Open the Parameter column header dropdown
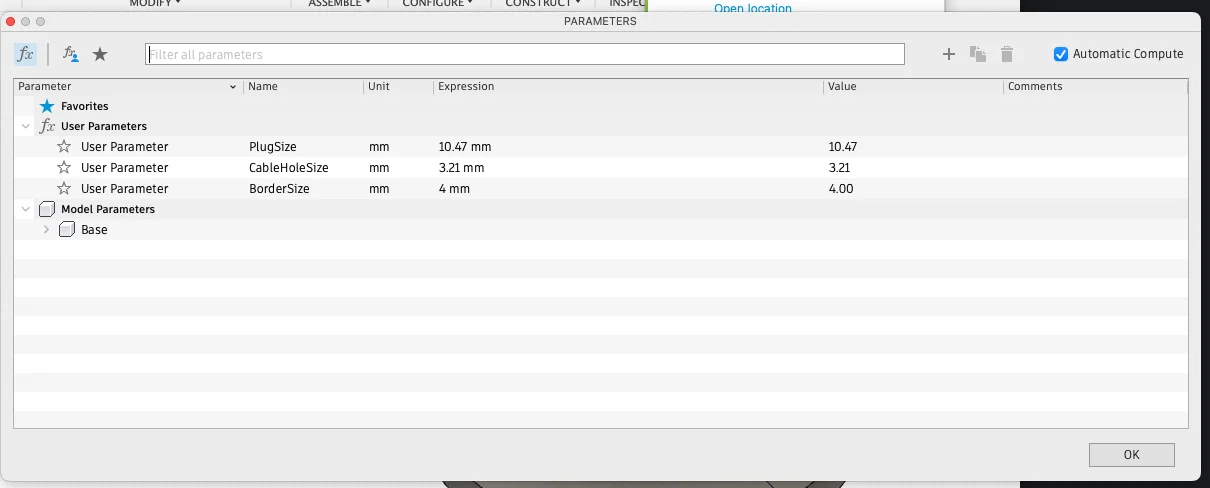Viewport: 1210px width, 488px height. point(233,87)
